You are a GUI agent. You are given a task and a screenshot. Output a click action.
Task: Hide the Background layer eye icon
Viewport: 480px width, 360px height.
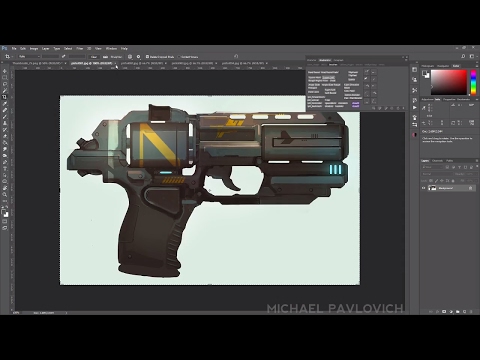tap(424, 188)
